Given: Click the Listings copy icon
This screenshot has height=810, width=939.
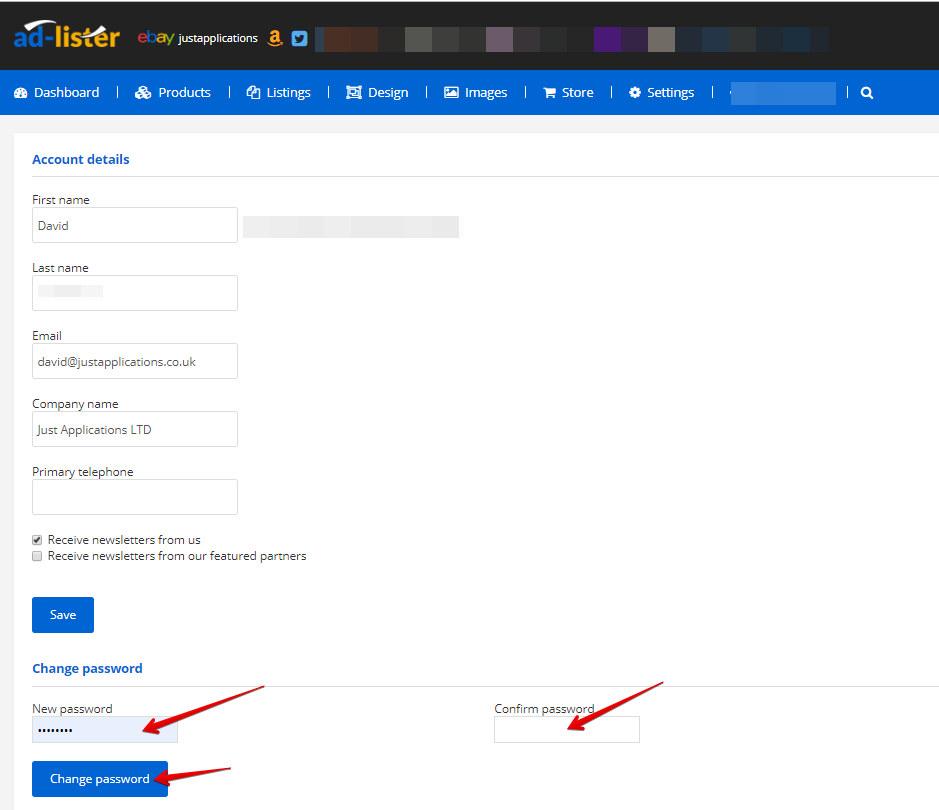Looking at the screenshot, I should [253, 93].
